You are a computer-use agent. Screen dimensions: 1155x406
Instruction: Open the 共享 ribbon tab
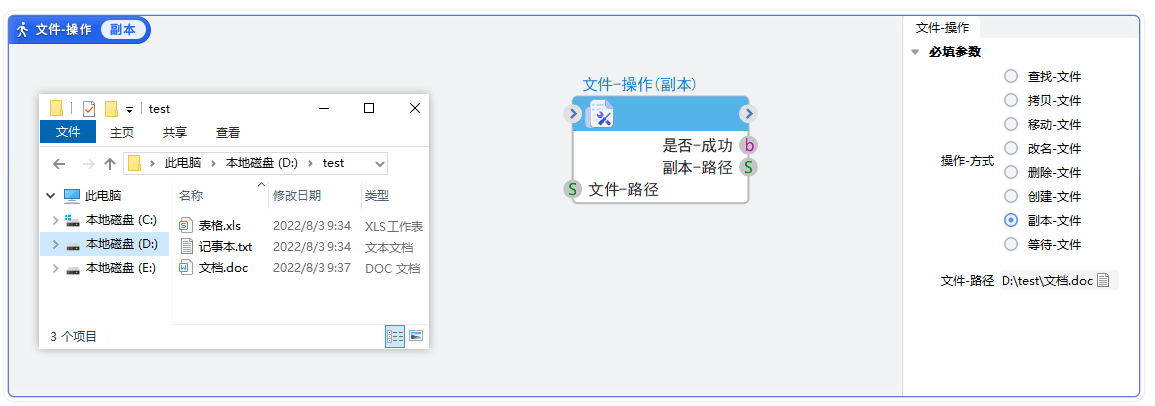175,133
